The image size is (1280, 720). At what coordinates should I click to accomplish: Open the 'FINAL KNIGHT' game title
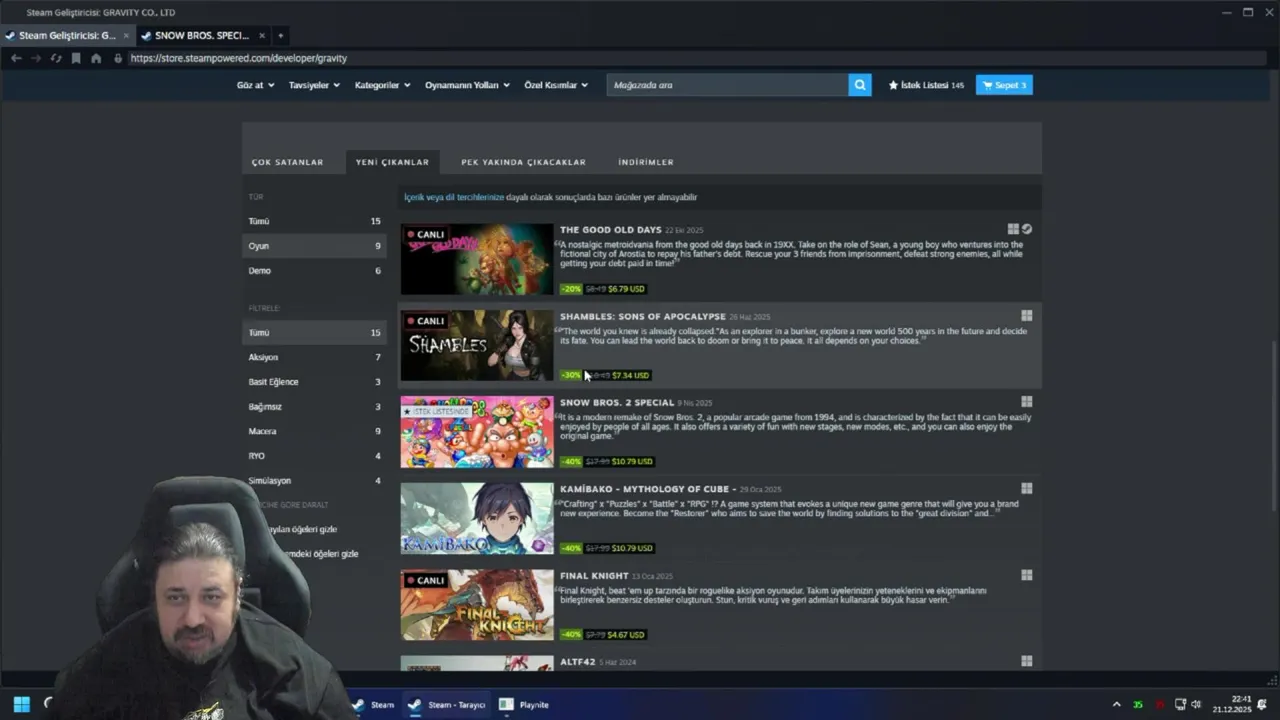tap(594, 575)
